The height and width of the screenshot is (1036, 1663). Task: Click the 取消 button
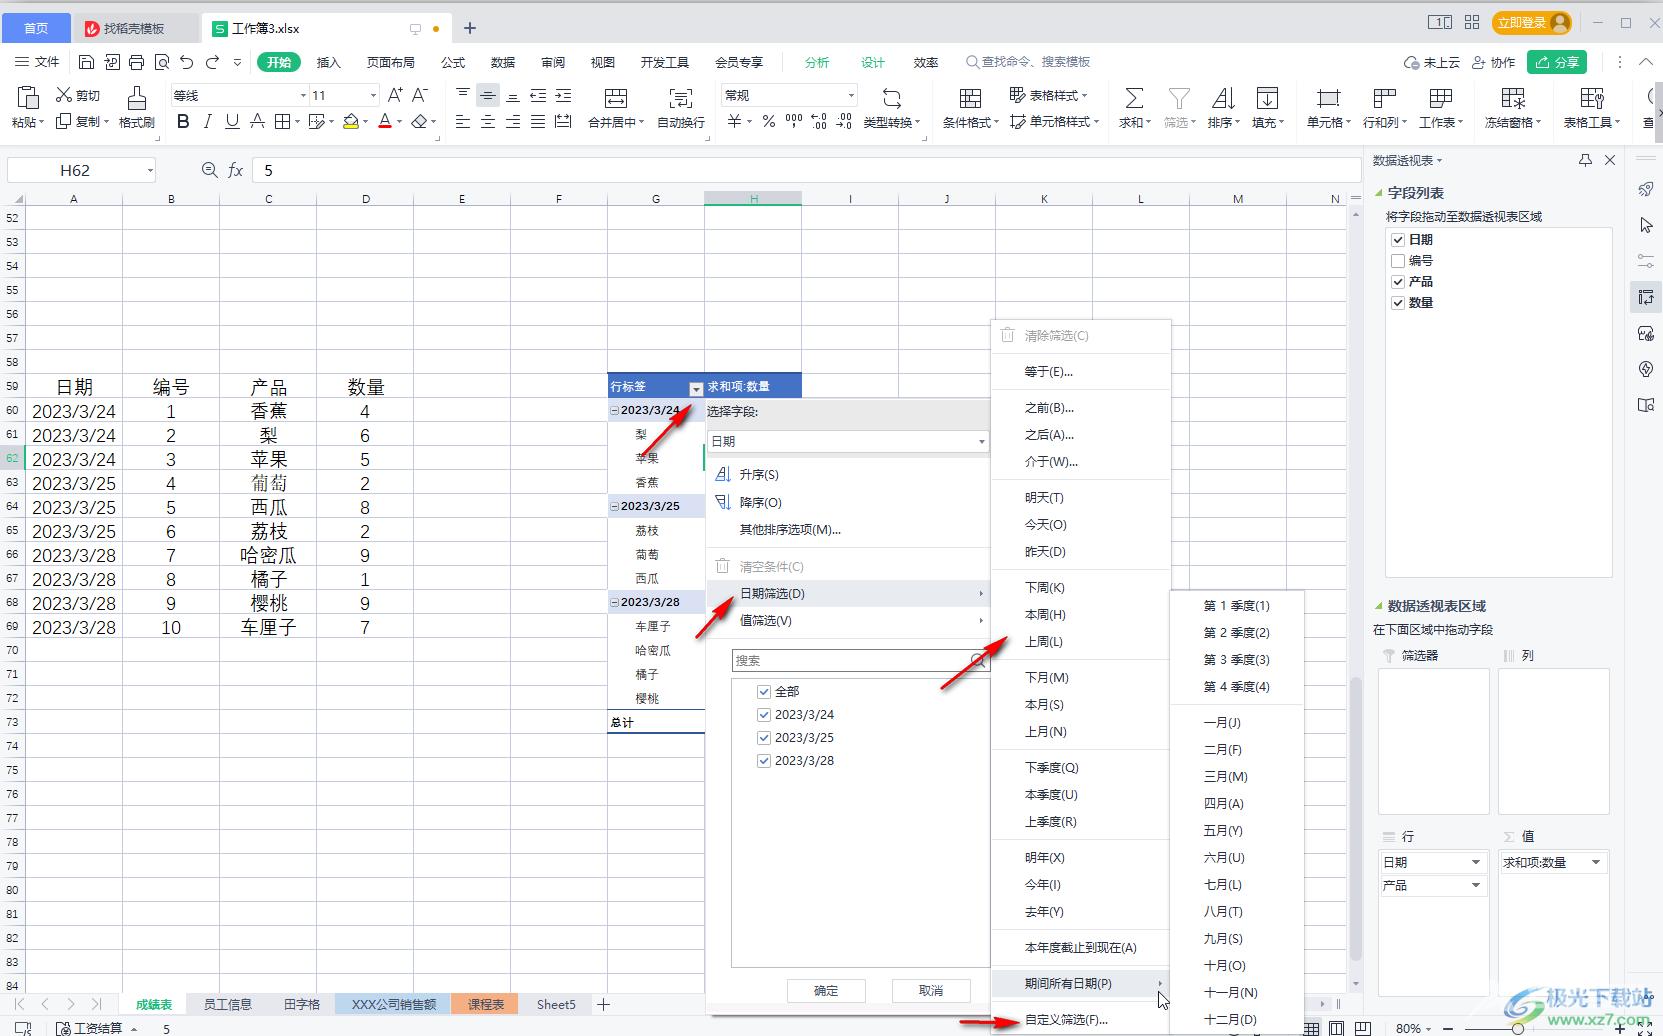[x=931, y=990]
